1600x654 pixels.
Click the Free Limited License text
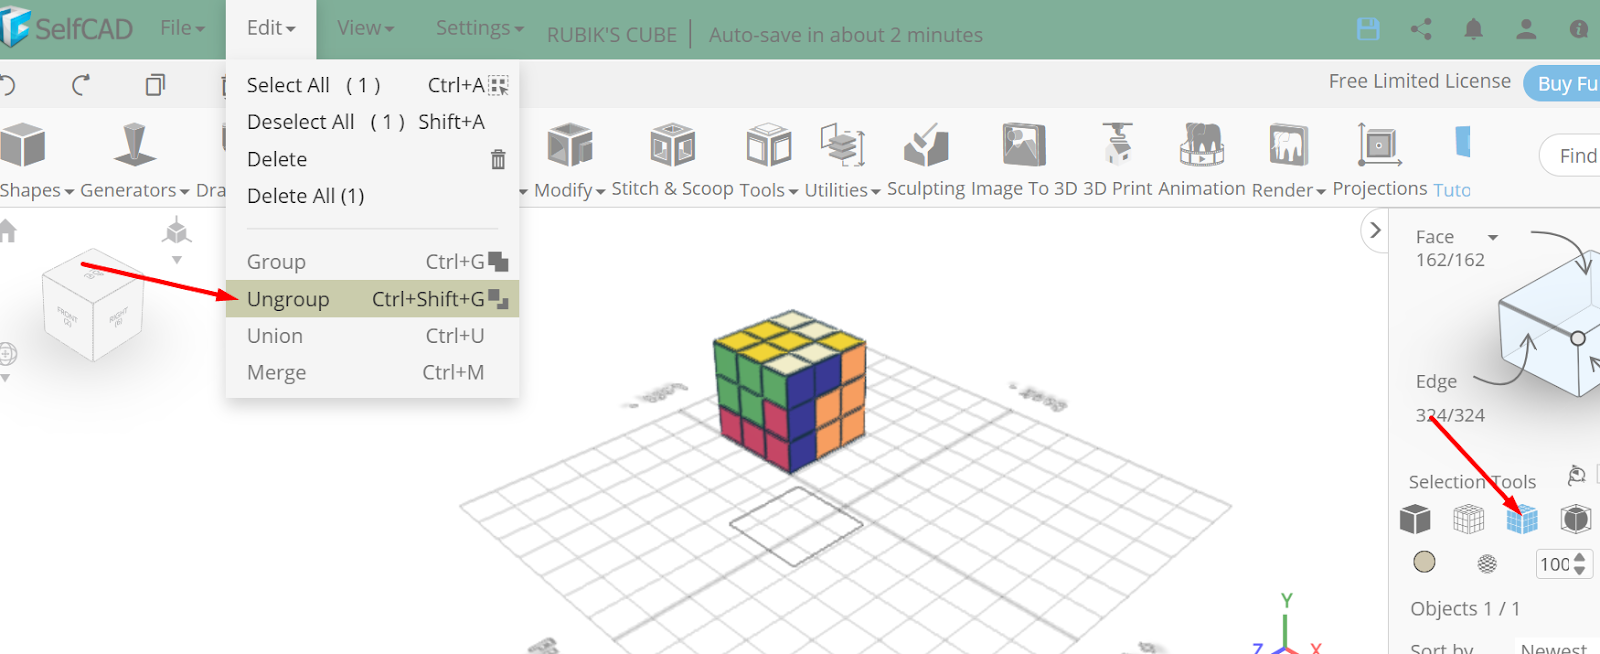coord(1419,81)
